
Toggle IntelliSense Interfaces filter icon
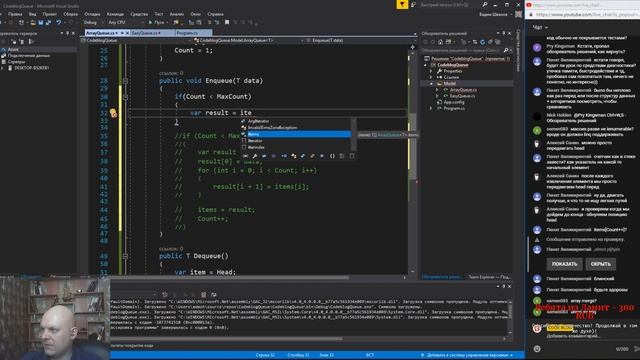284,156
